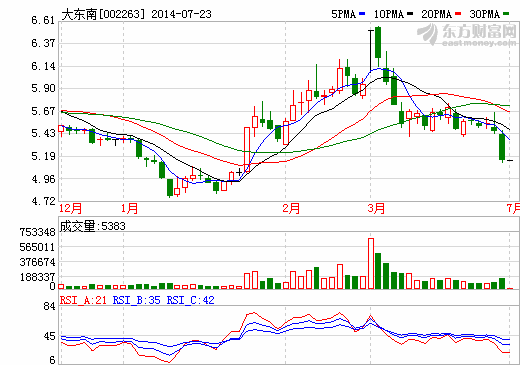Click the 20PMA red legend swatch
Viewport: 520px width, 365px height.
point(458,14)
